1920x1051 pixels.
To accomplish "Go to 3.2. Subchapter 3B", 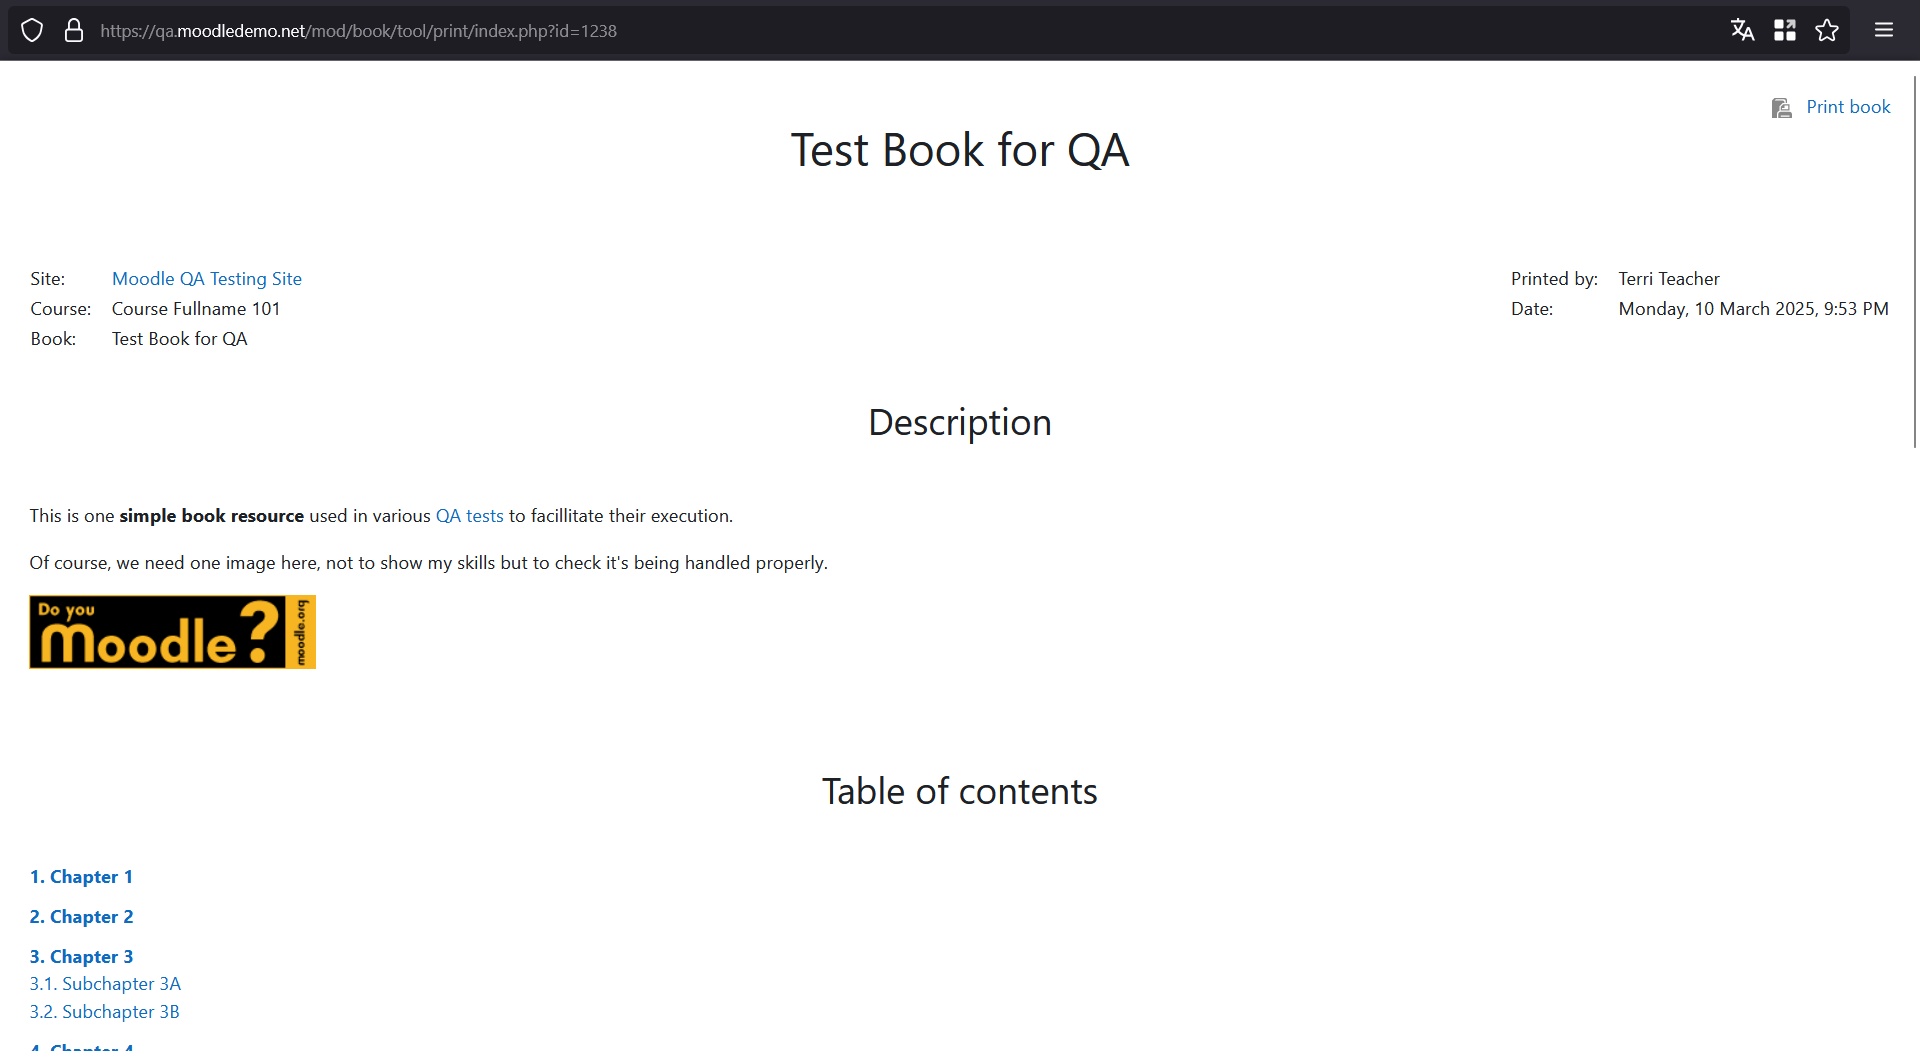I will pos(105,1012).
